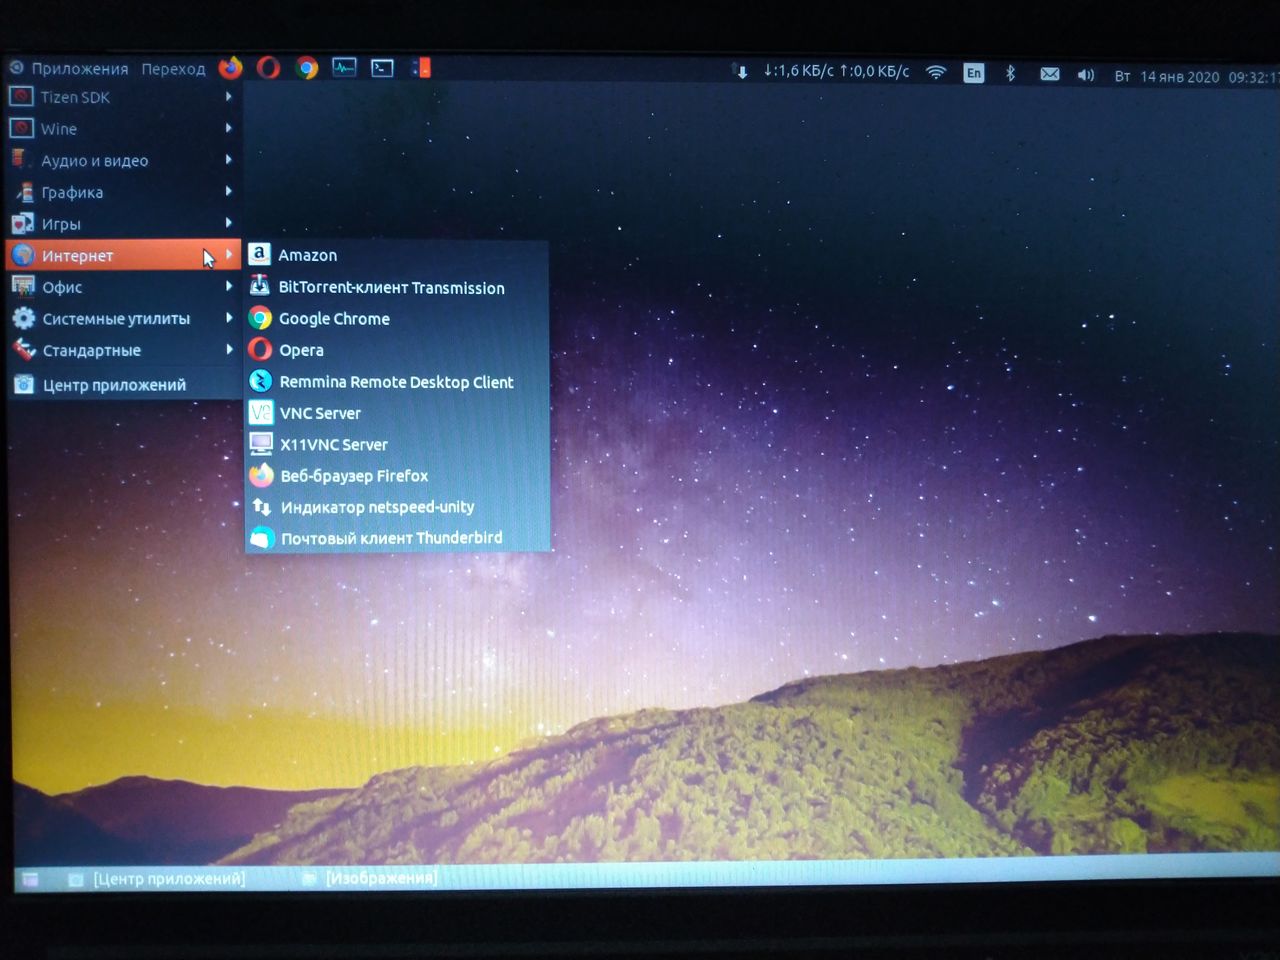Viewport: 1280px width, 960px height.
Task: Switch to Центр приложений taskbar window
Action: click(x=159, y=879)
